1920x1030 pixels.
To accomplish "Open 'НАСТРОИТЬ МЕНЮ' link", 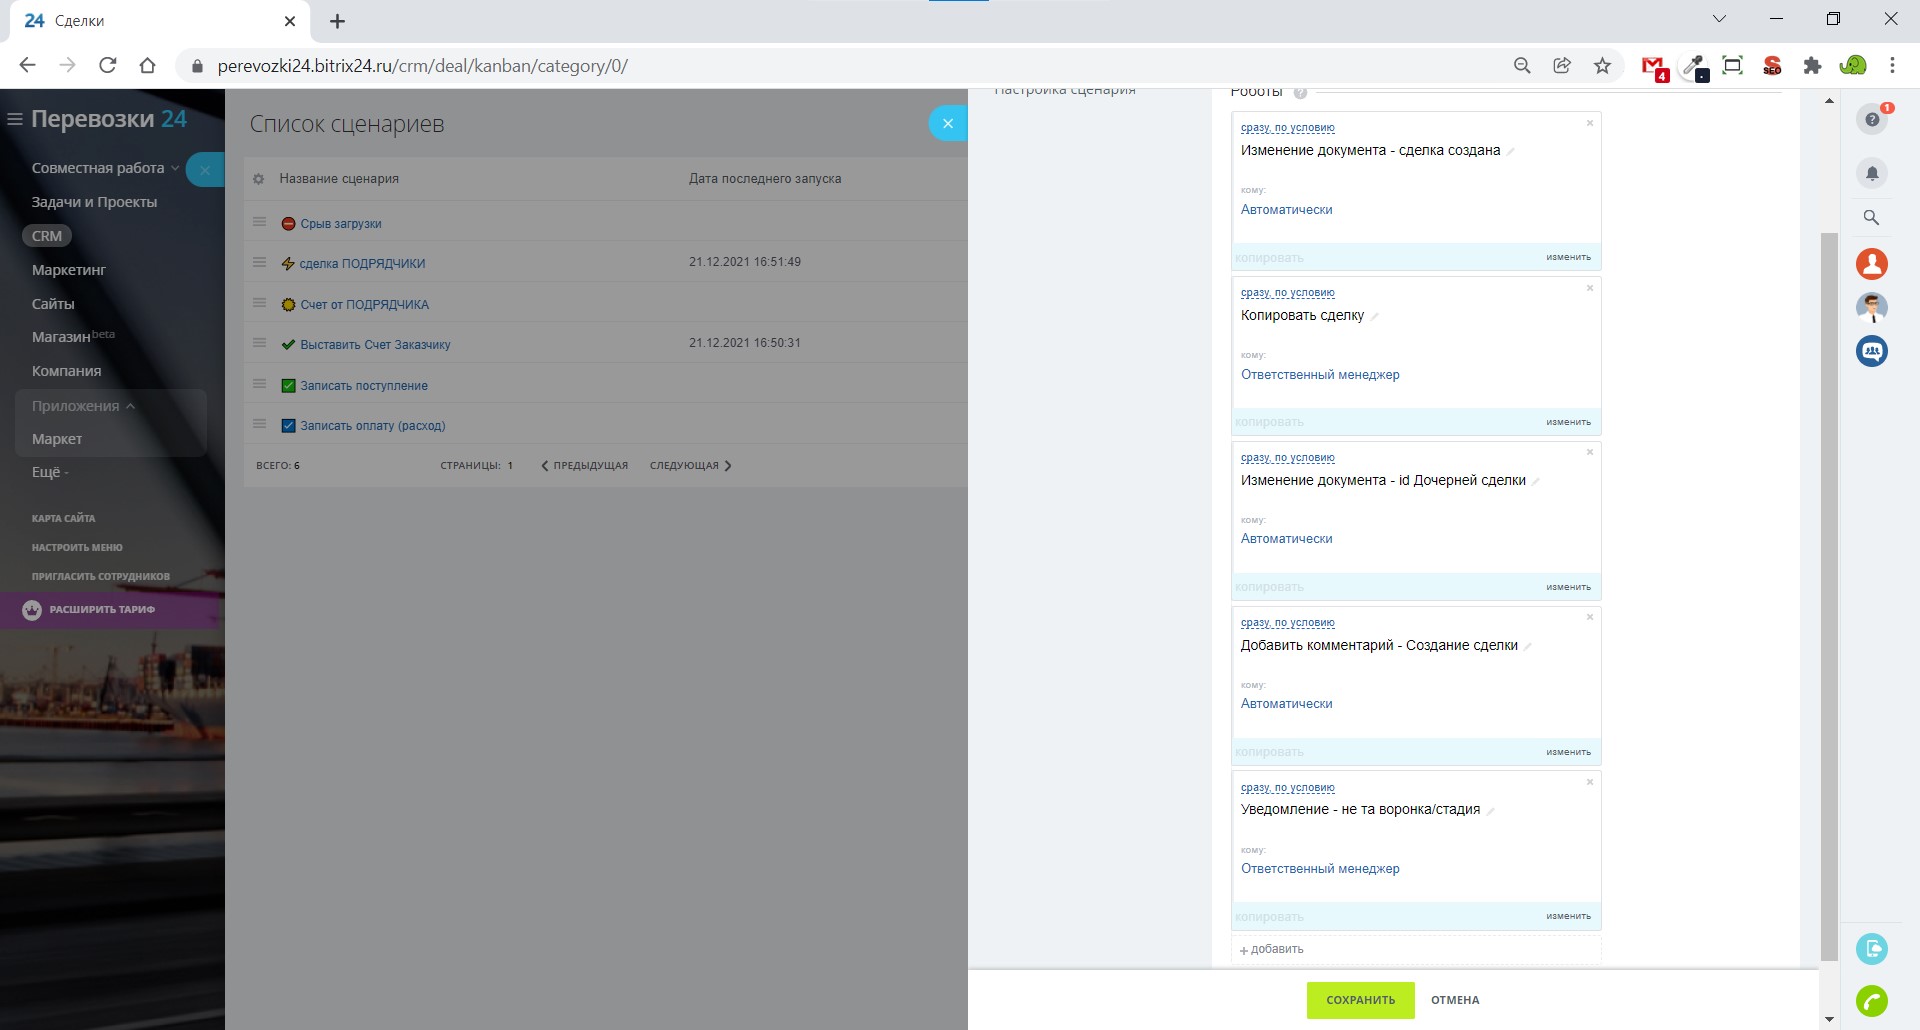I will (77, 548).
